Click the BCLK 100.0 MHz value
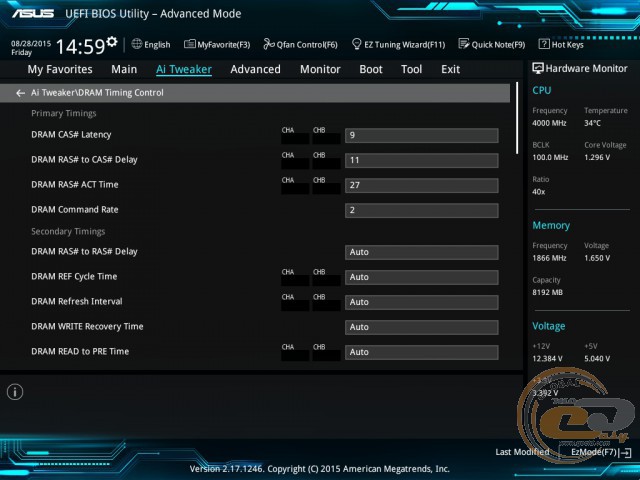 click(x=550, y=158)
